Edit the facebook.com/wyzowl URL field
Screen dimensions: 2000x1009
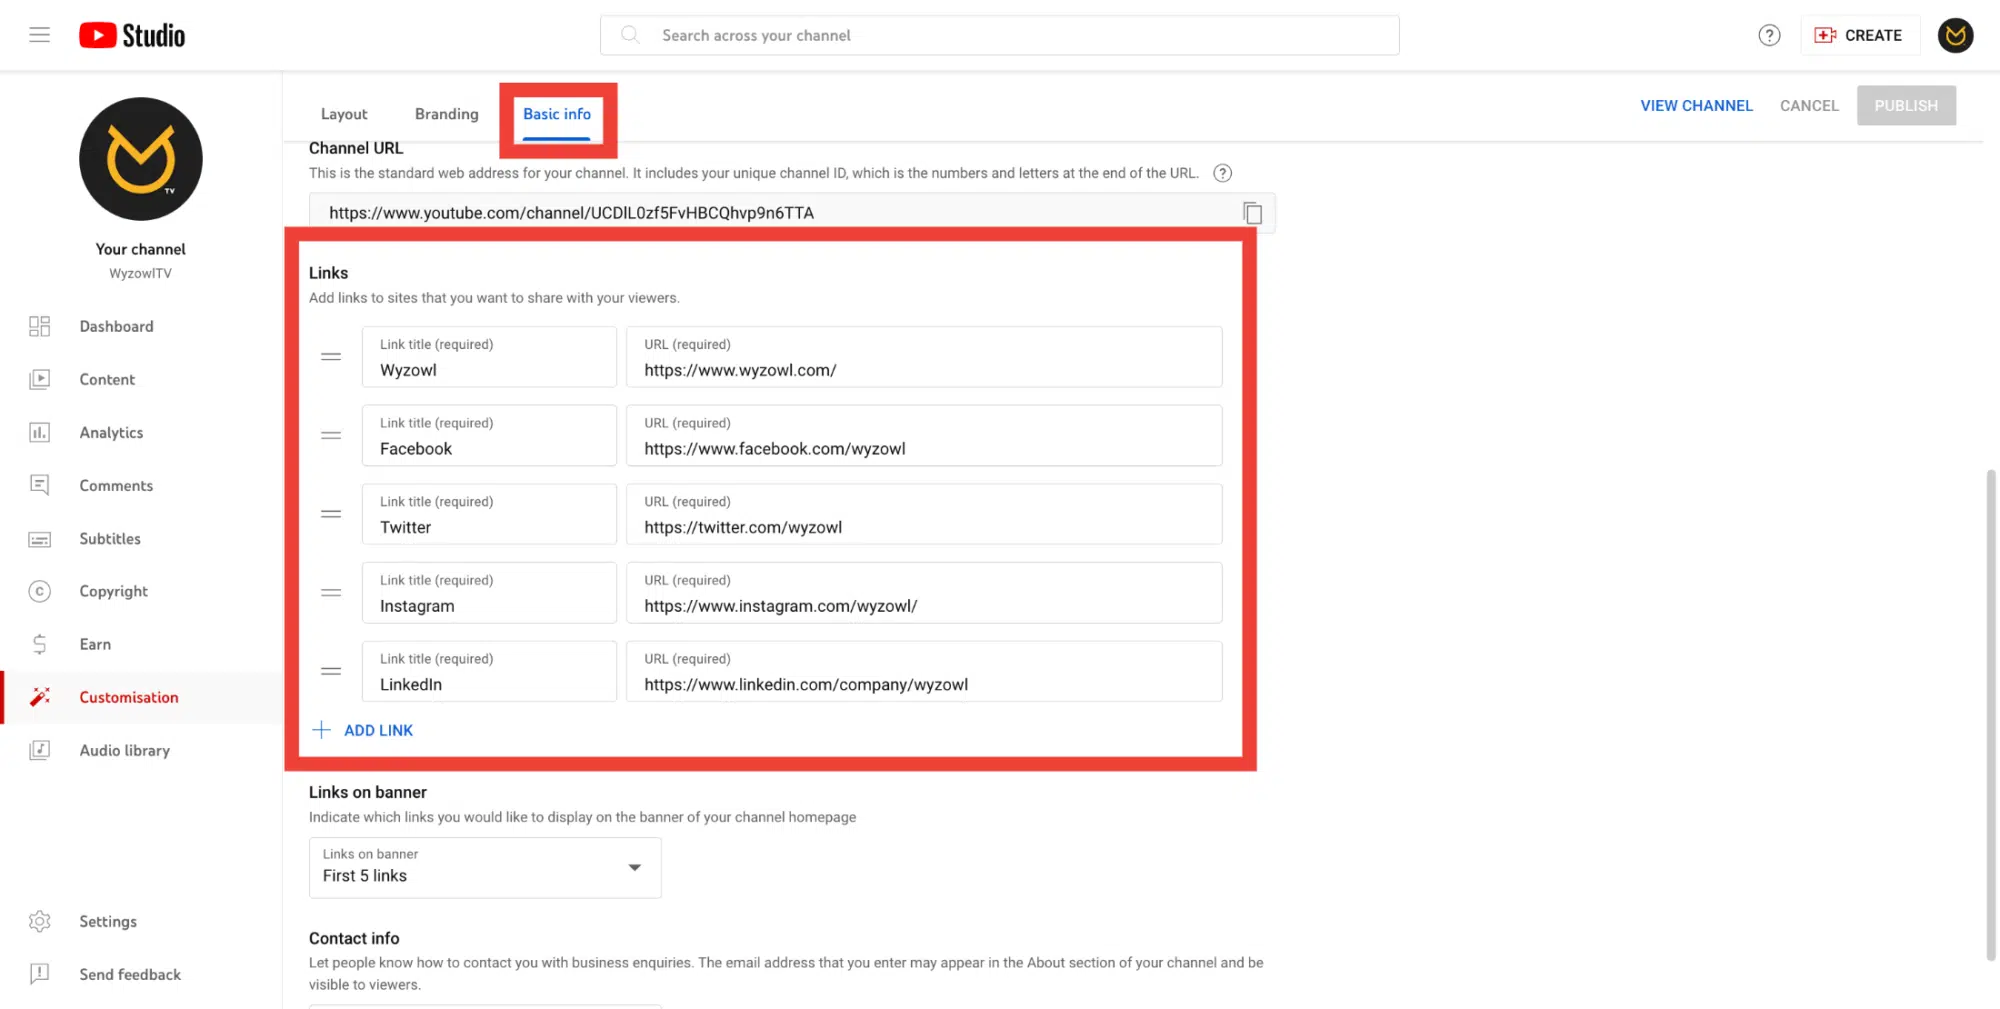924,435
